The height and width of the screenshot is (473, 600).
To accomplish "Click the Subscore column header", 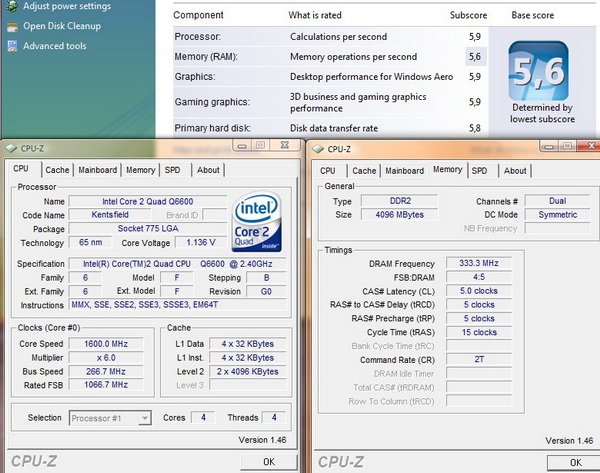I will pos(468,15).
